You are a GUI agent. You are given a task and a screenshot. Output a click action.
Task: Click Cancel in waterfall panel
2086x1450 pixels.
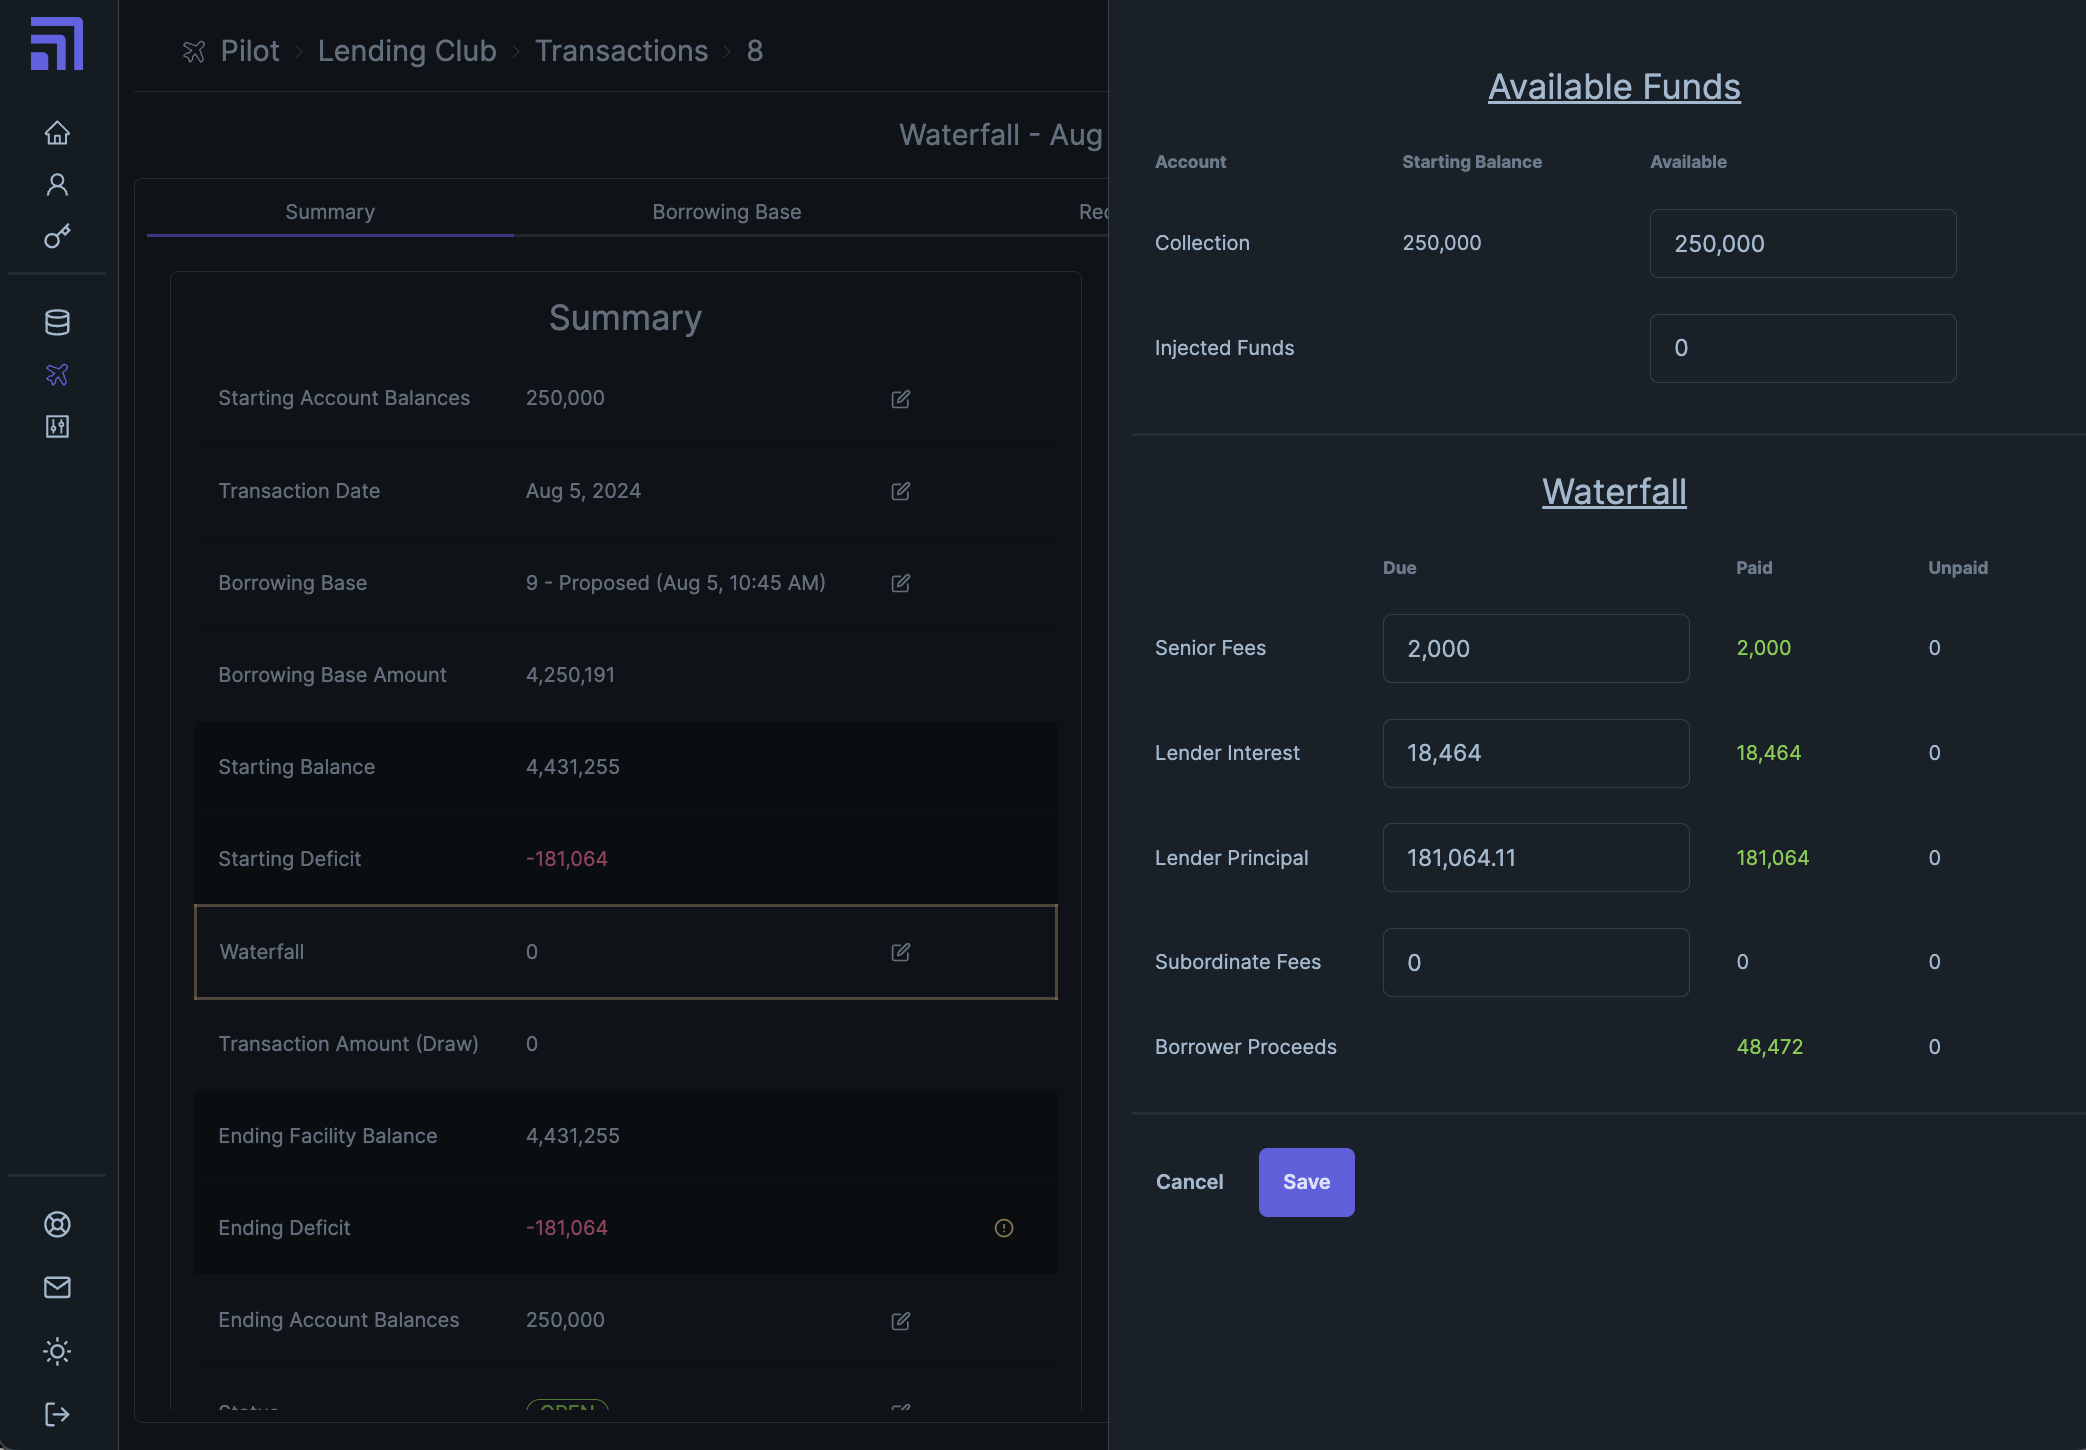point(1189,1182)
